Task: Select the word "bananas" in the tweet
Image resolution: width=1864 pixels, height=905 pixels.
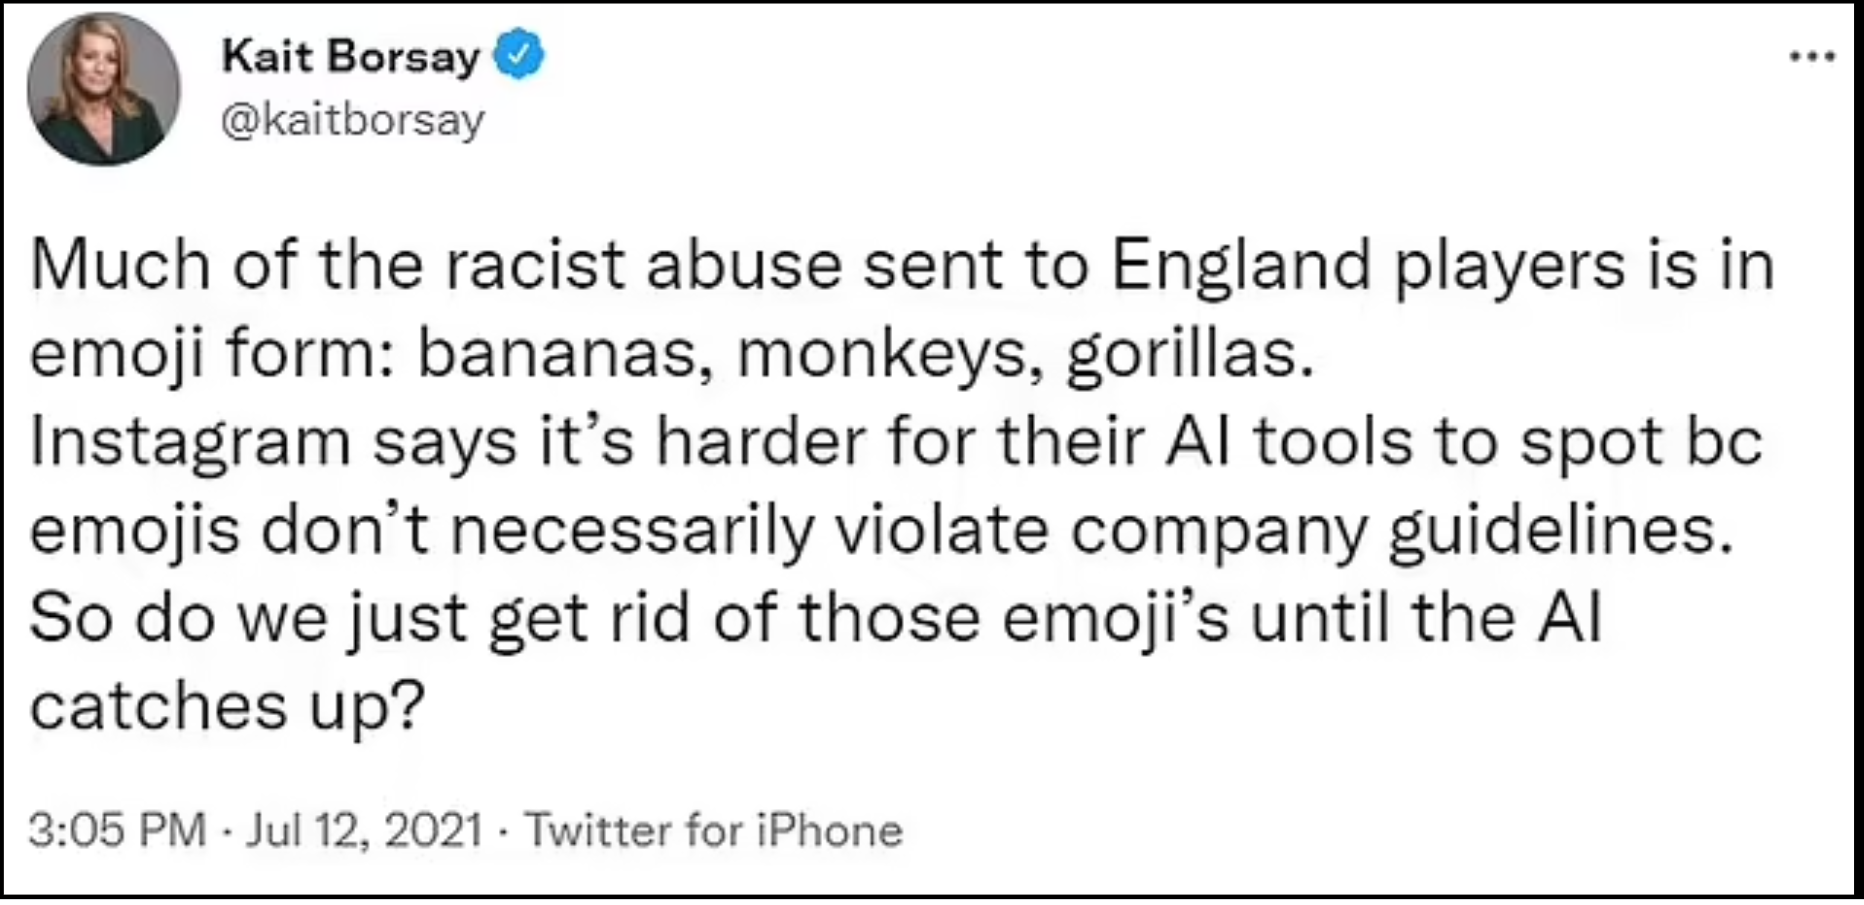Action: [556, 354]
